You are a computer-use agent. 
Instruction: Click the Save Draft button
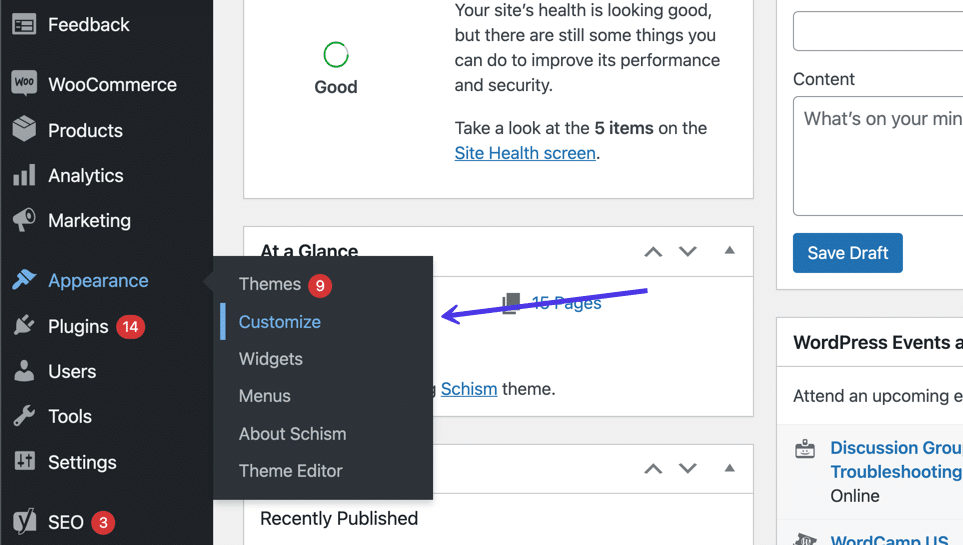point(847,253)
